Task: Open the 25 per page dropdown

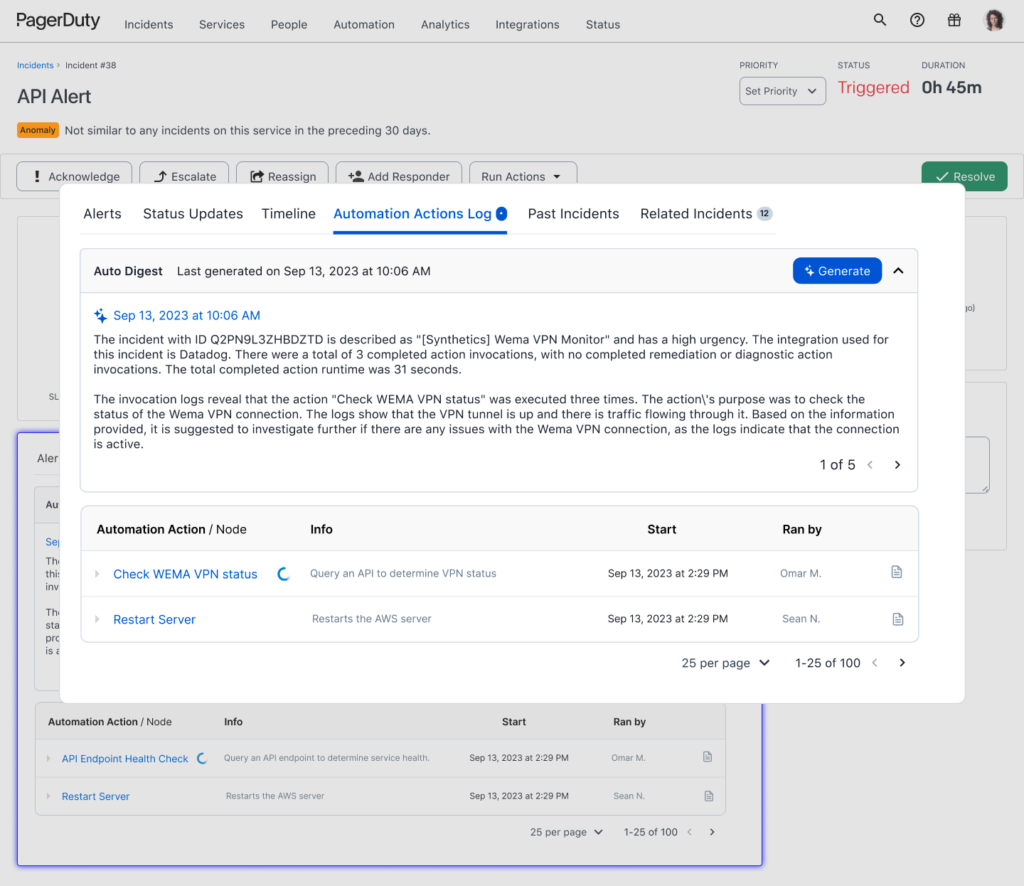Action: [x=725, y=662]
